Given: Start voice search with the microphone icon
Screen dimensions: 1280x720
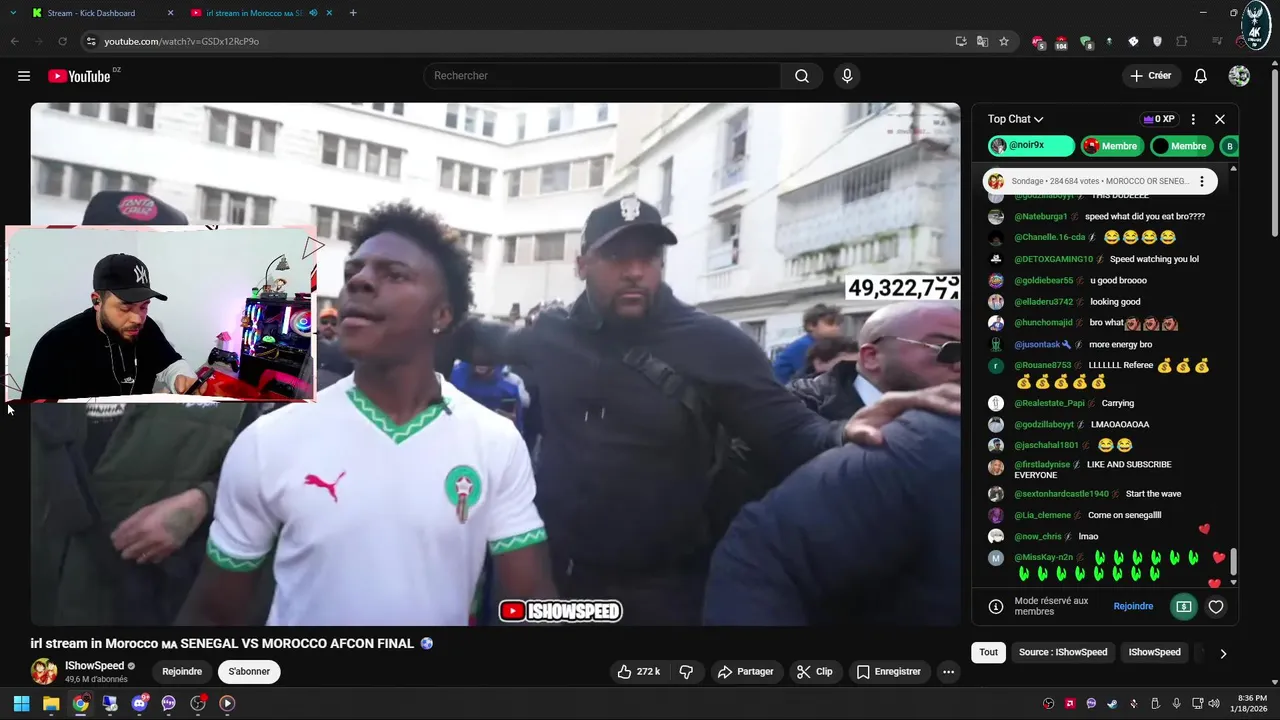Looking at the screenshot, I should [x=847, y=76].
